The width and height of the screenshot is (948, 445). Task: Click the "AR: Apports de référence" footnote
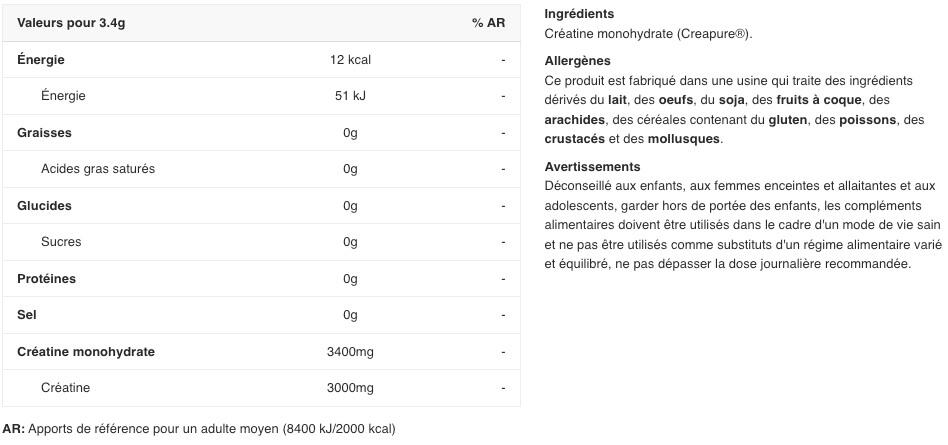199,429
